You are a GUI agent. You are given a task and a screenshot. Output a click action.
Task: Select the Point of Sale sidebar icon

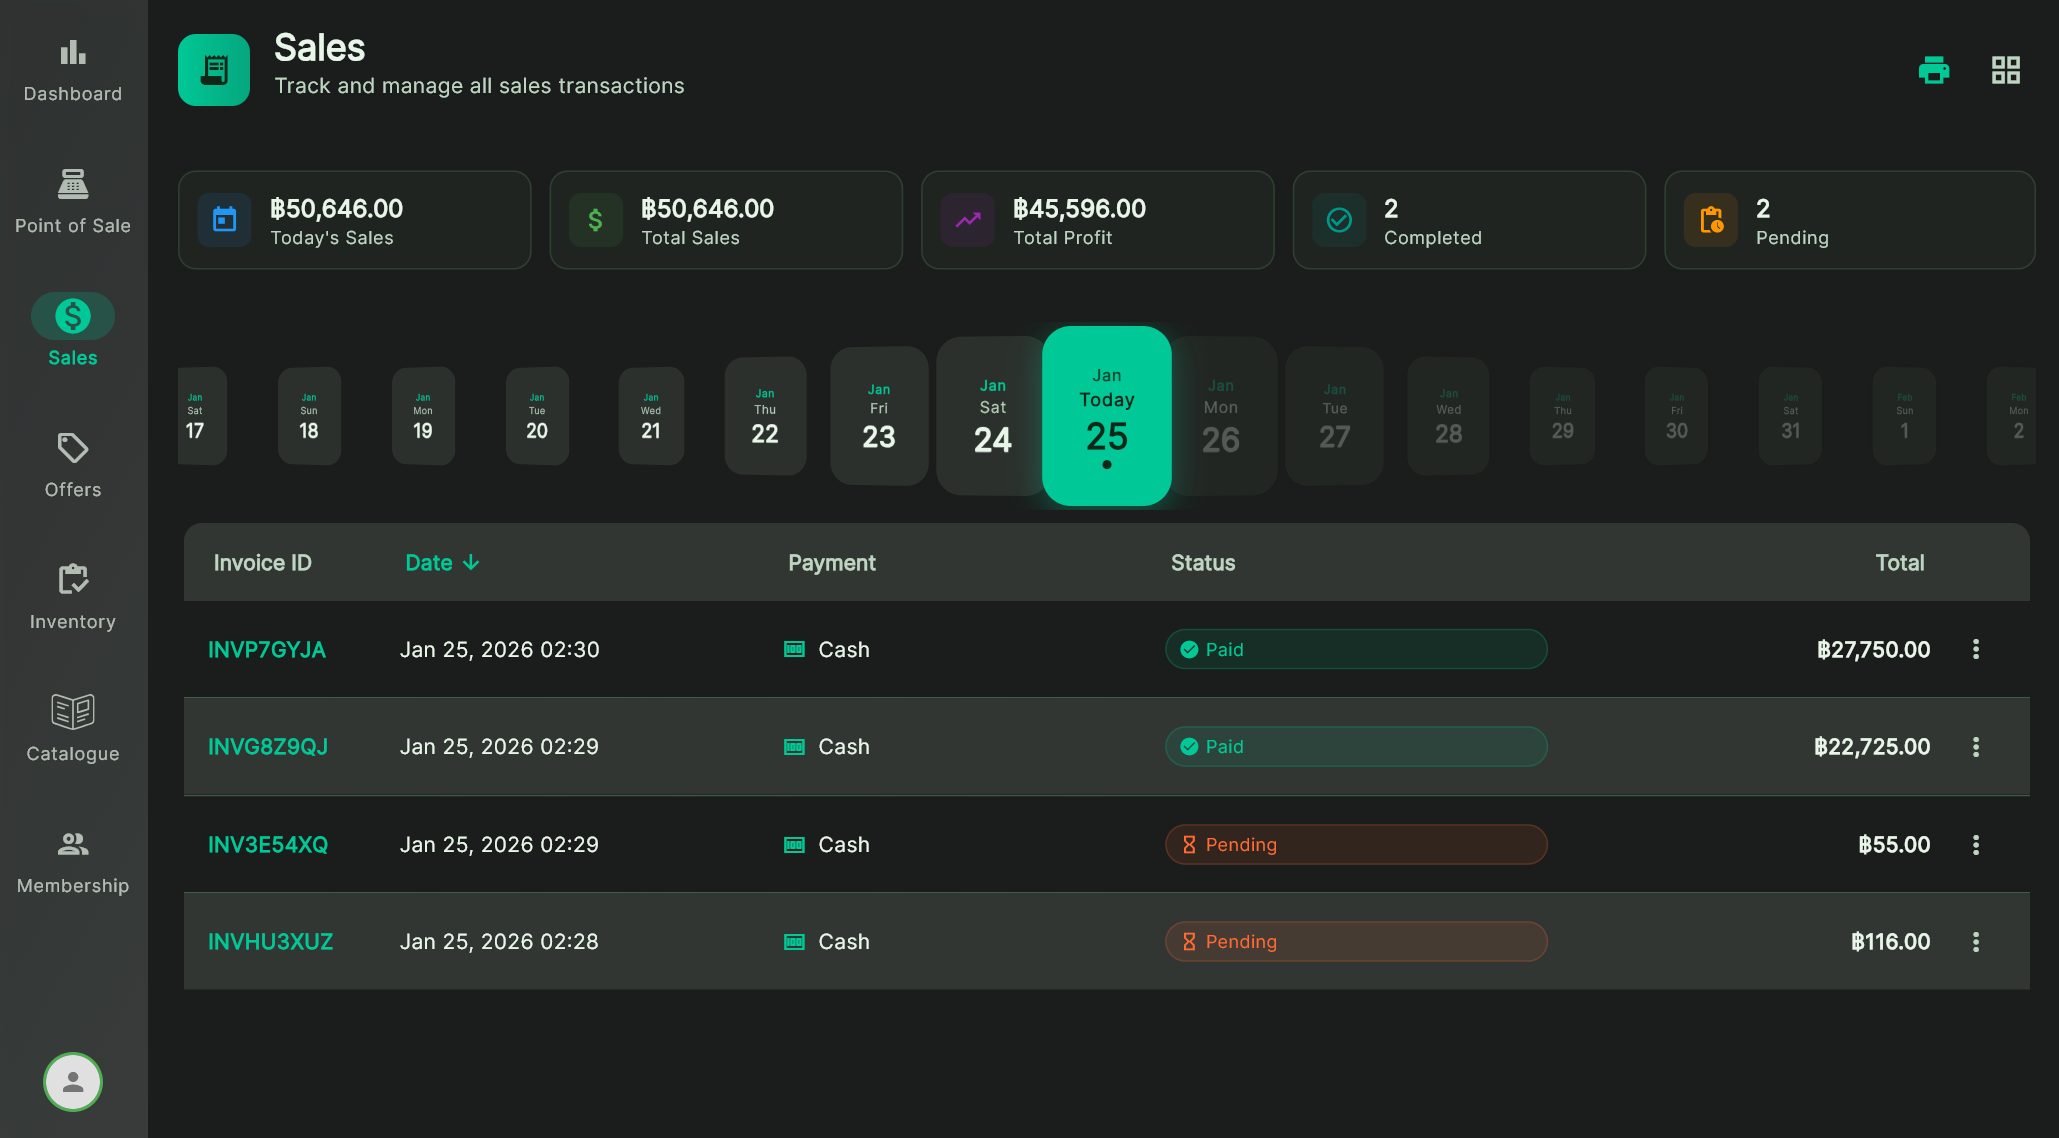click(x=72, y=199)
